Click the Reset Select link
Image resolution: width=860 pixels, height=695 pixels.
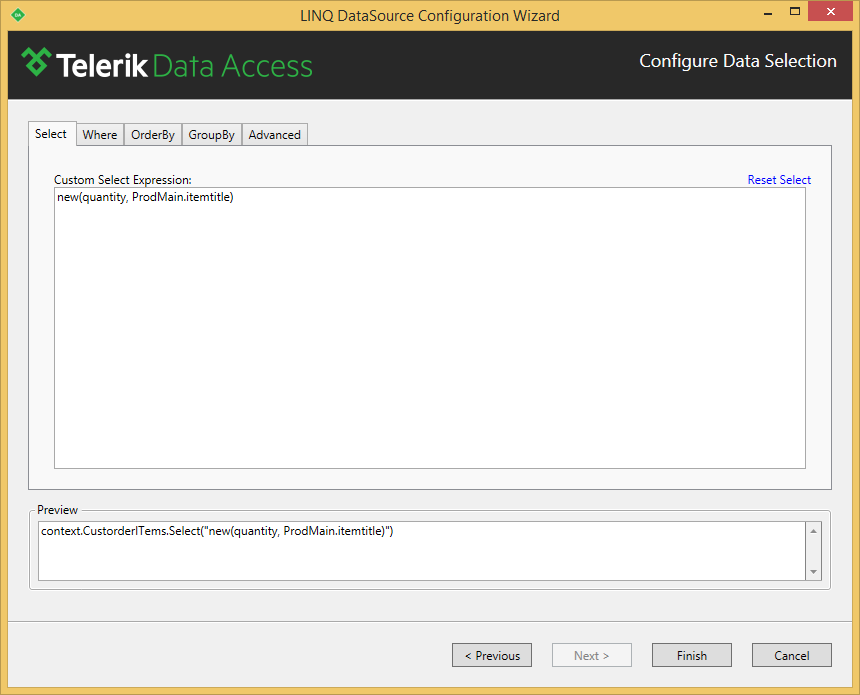tap(779, 180)
